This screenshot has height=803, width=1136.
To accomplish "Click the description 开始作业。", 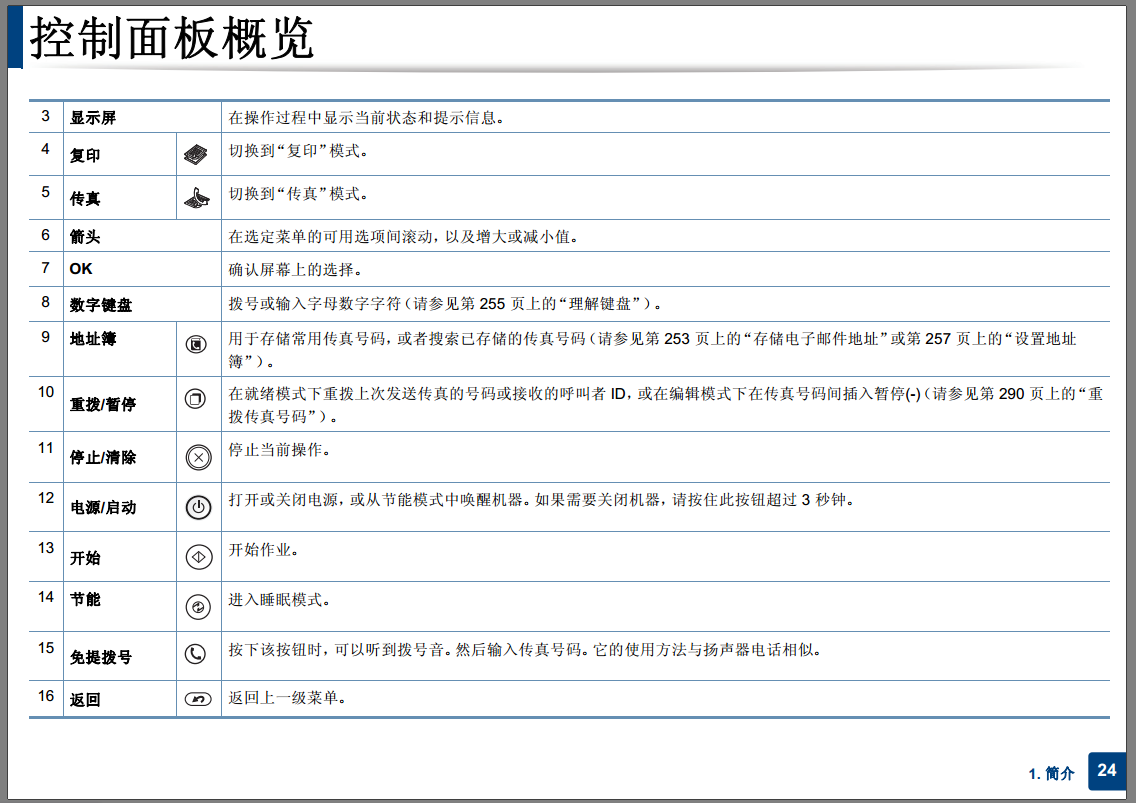I will [x=264, y=550].
